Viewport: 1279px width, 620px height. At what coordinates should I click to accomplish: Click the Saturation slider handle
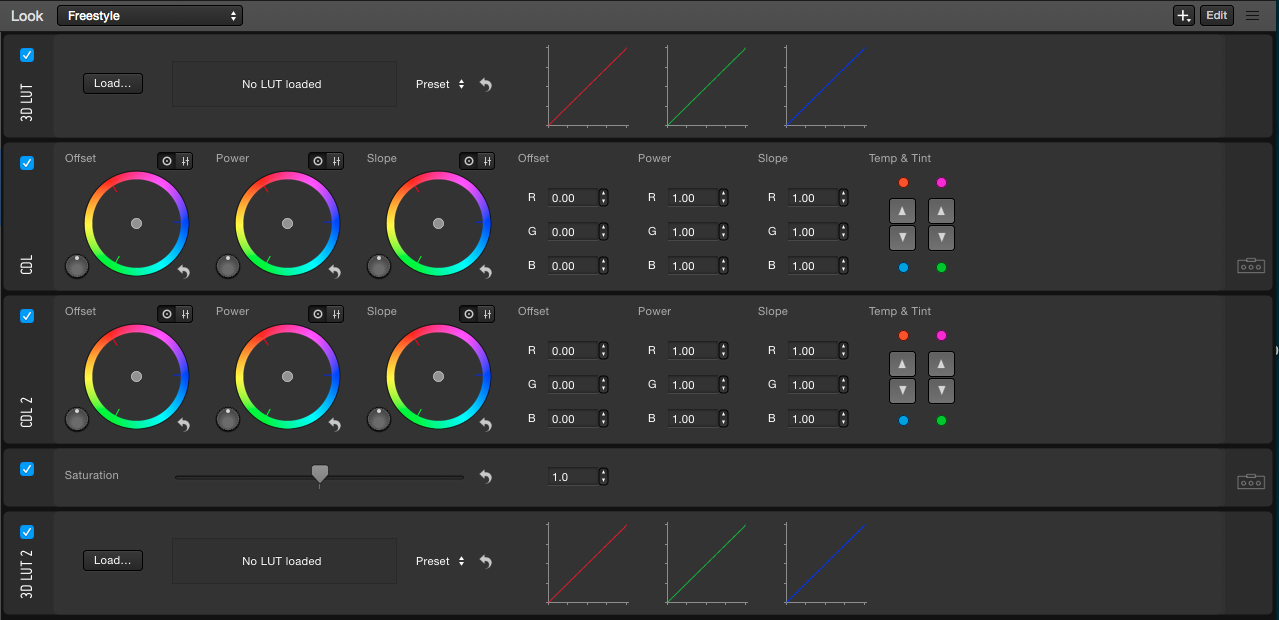coord(320,473)
